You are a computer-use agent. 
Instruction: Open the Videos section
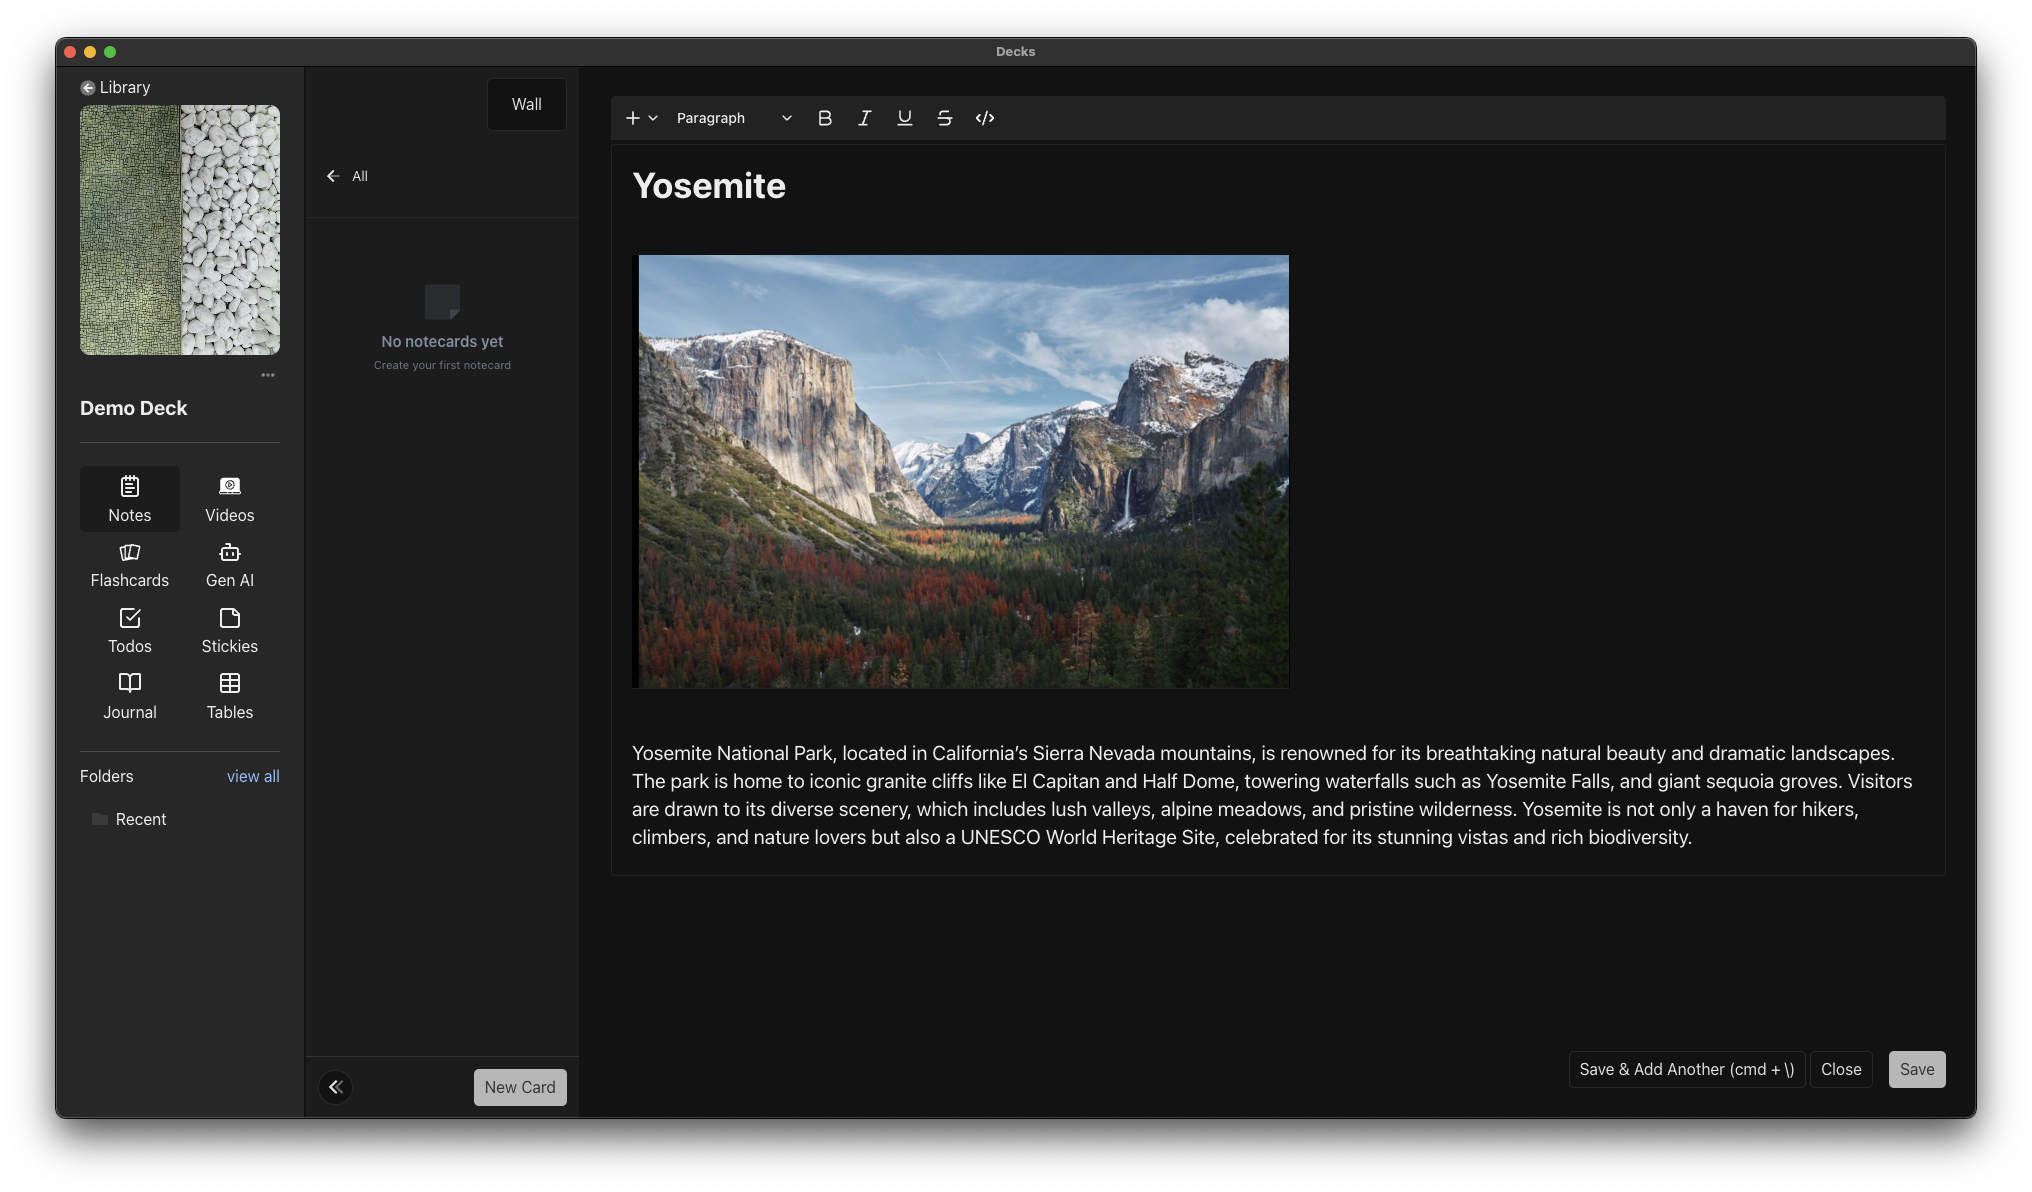pyautogui.click(x=228, y=498)
